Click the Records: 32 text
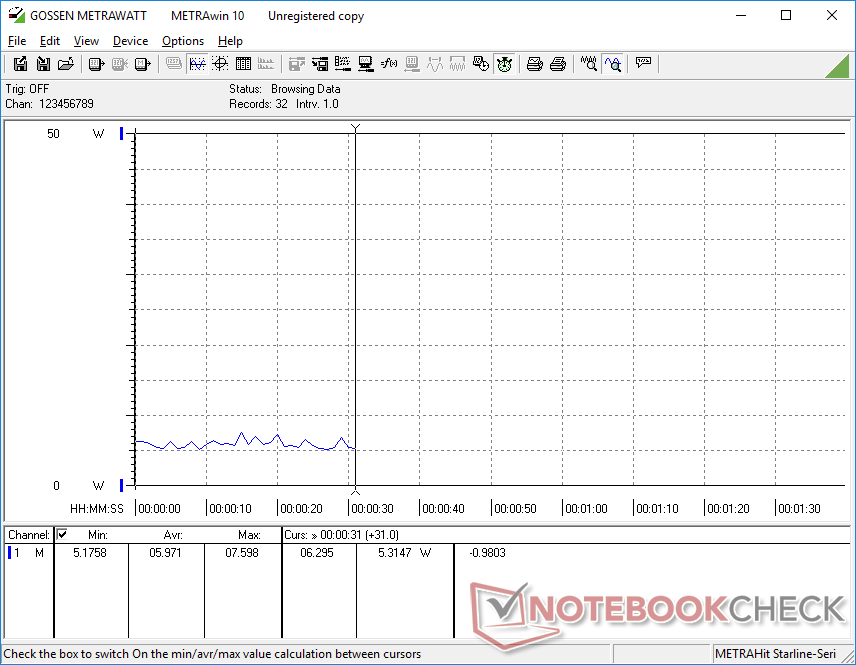The image size is (856, 665). 258,104
